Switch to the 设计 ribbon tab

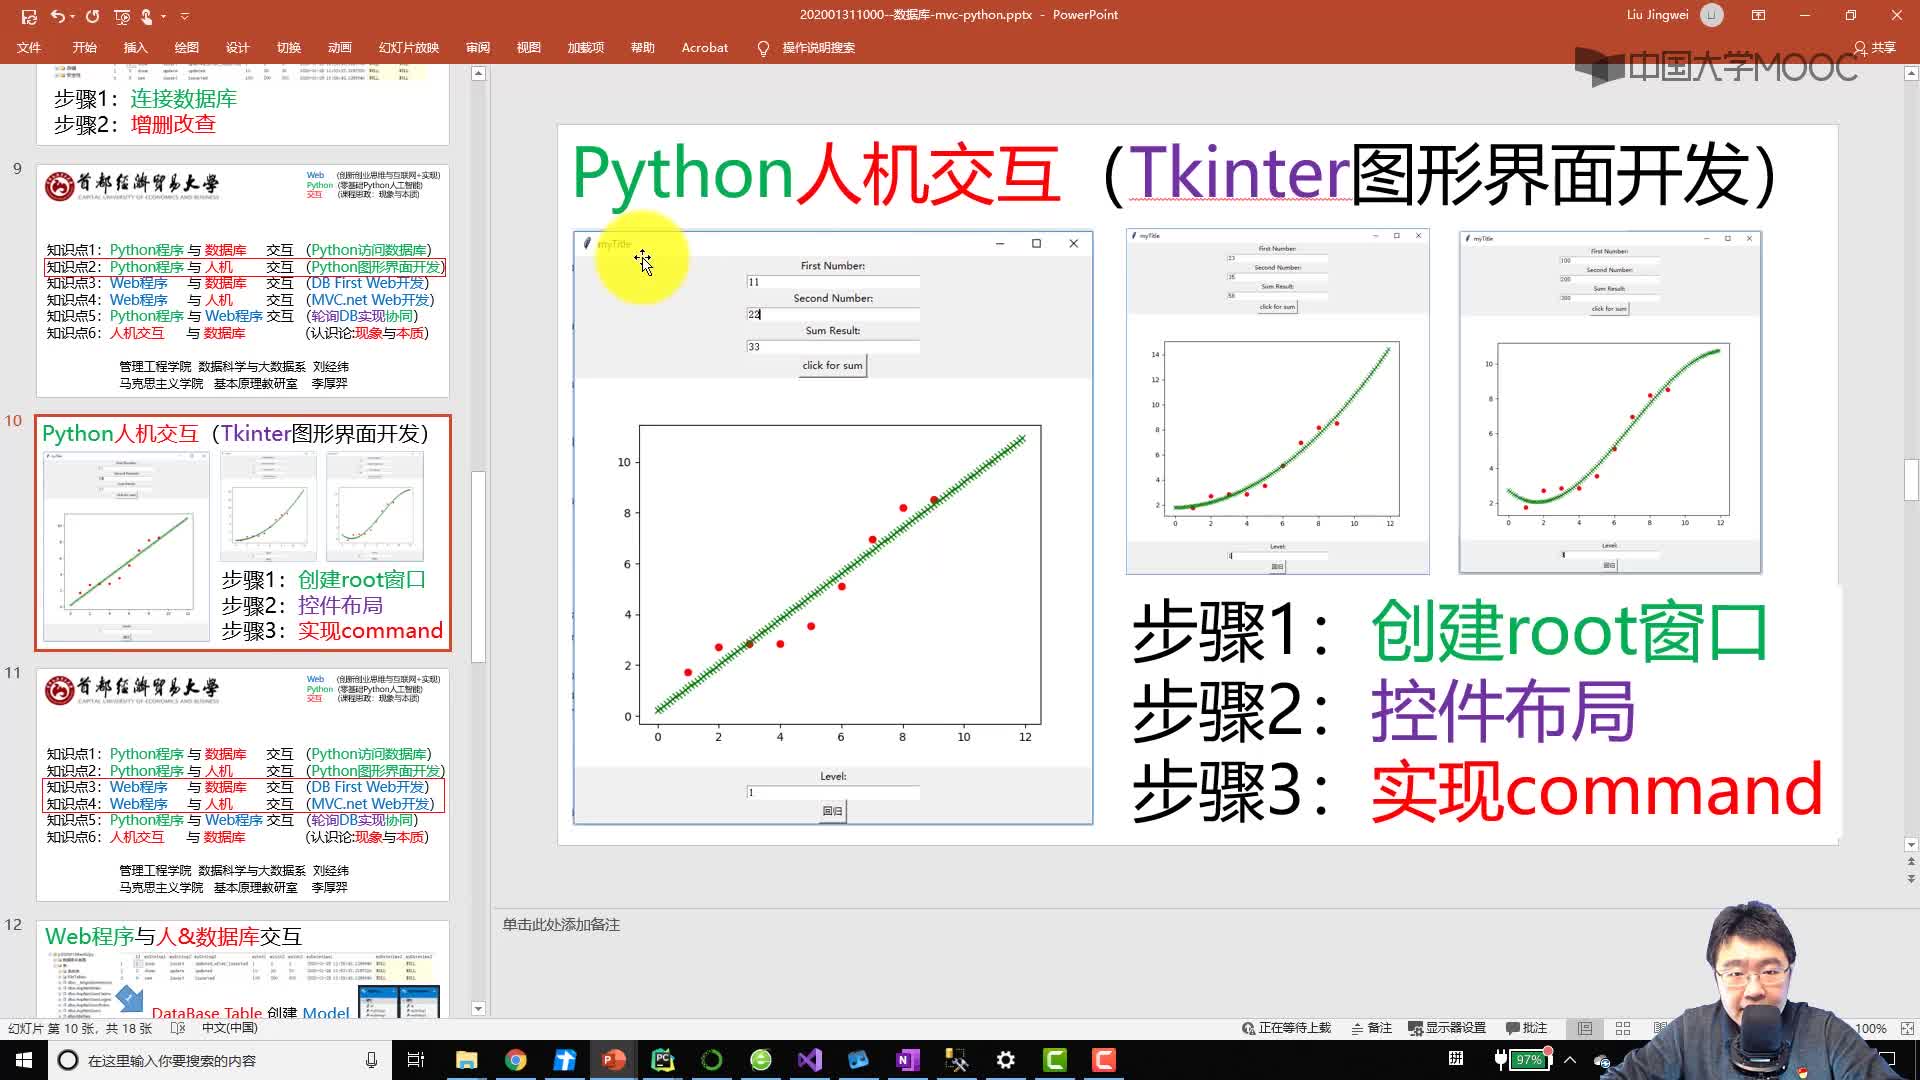click(x=237, y=47)
